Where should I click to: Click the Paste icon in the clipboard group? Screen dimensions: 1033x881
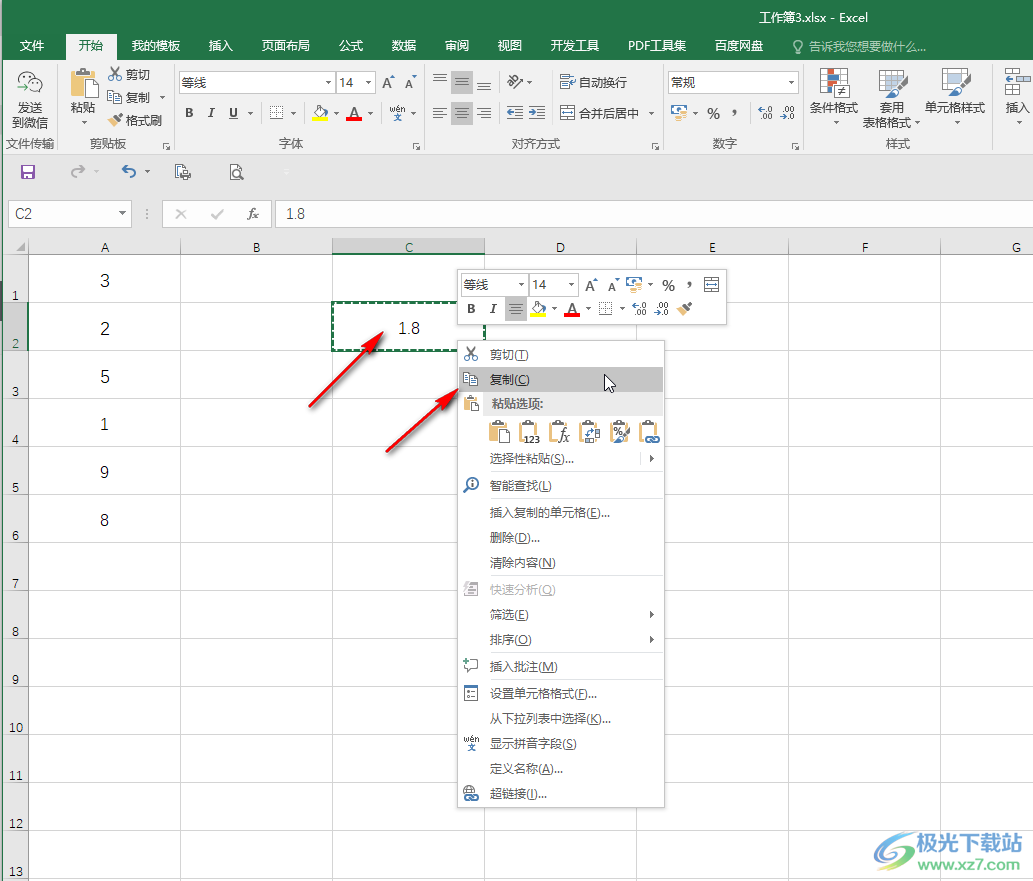click(84, 84)
